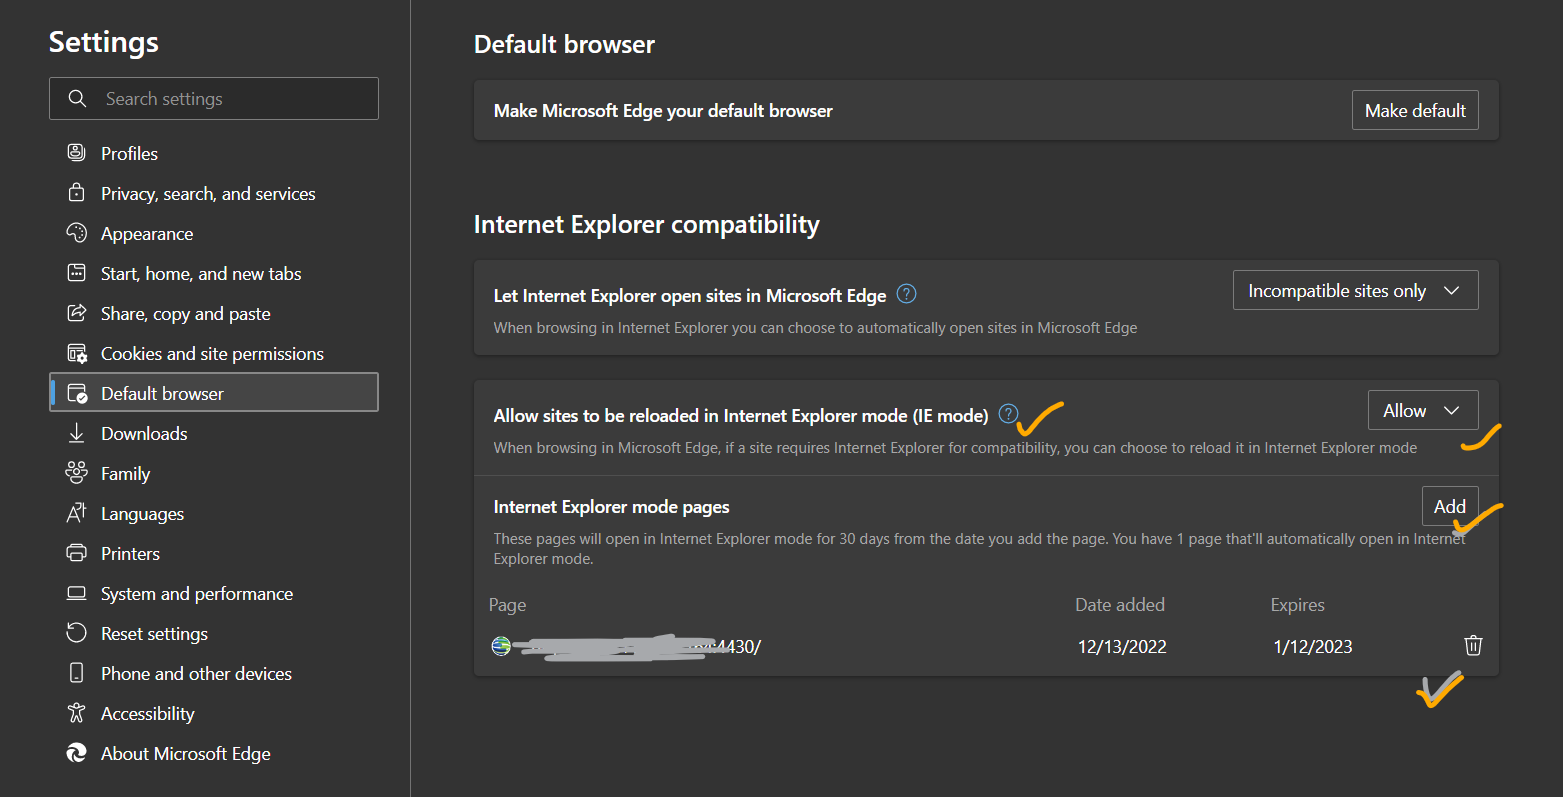Screen dimensions: 1563x797
Task: Click the Page column header
Action: 507,605
